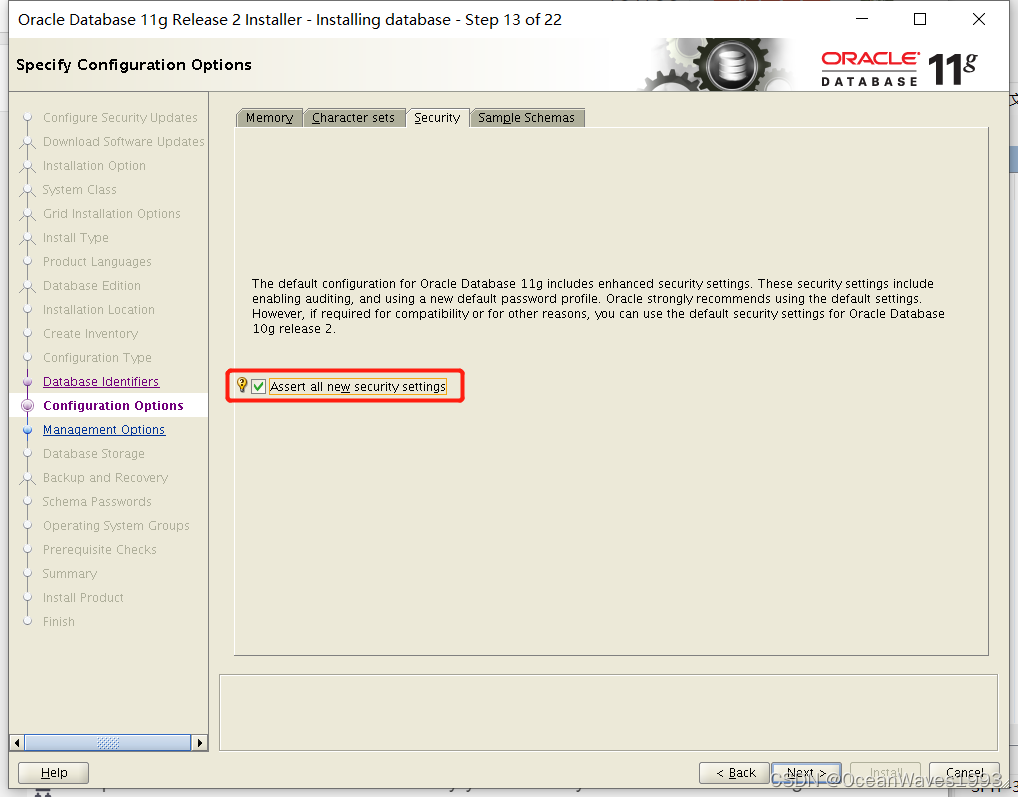1018x797 pixels.
Task: Click the Help button
Action: point(53,772)
